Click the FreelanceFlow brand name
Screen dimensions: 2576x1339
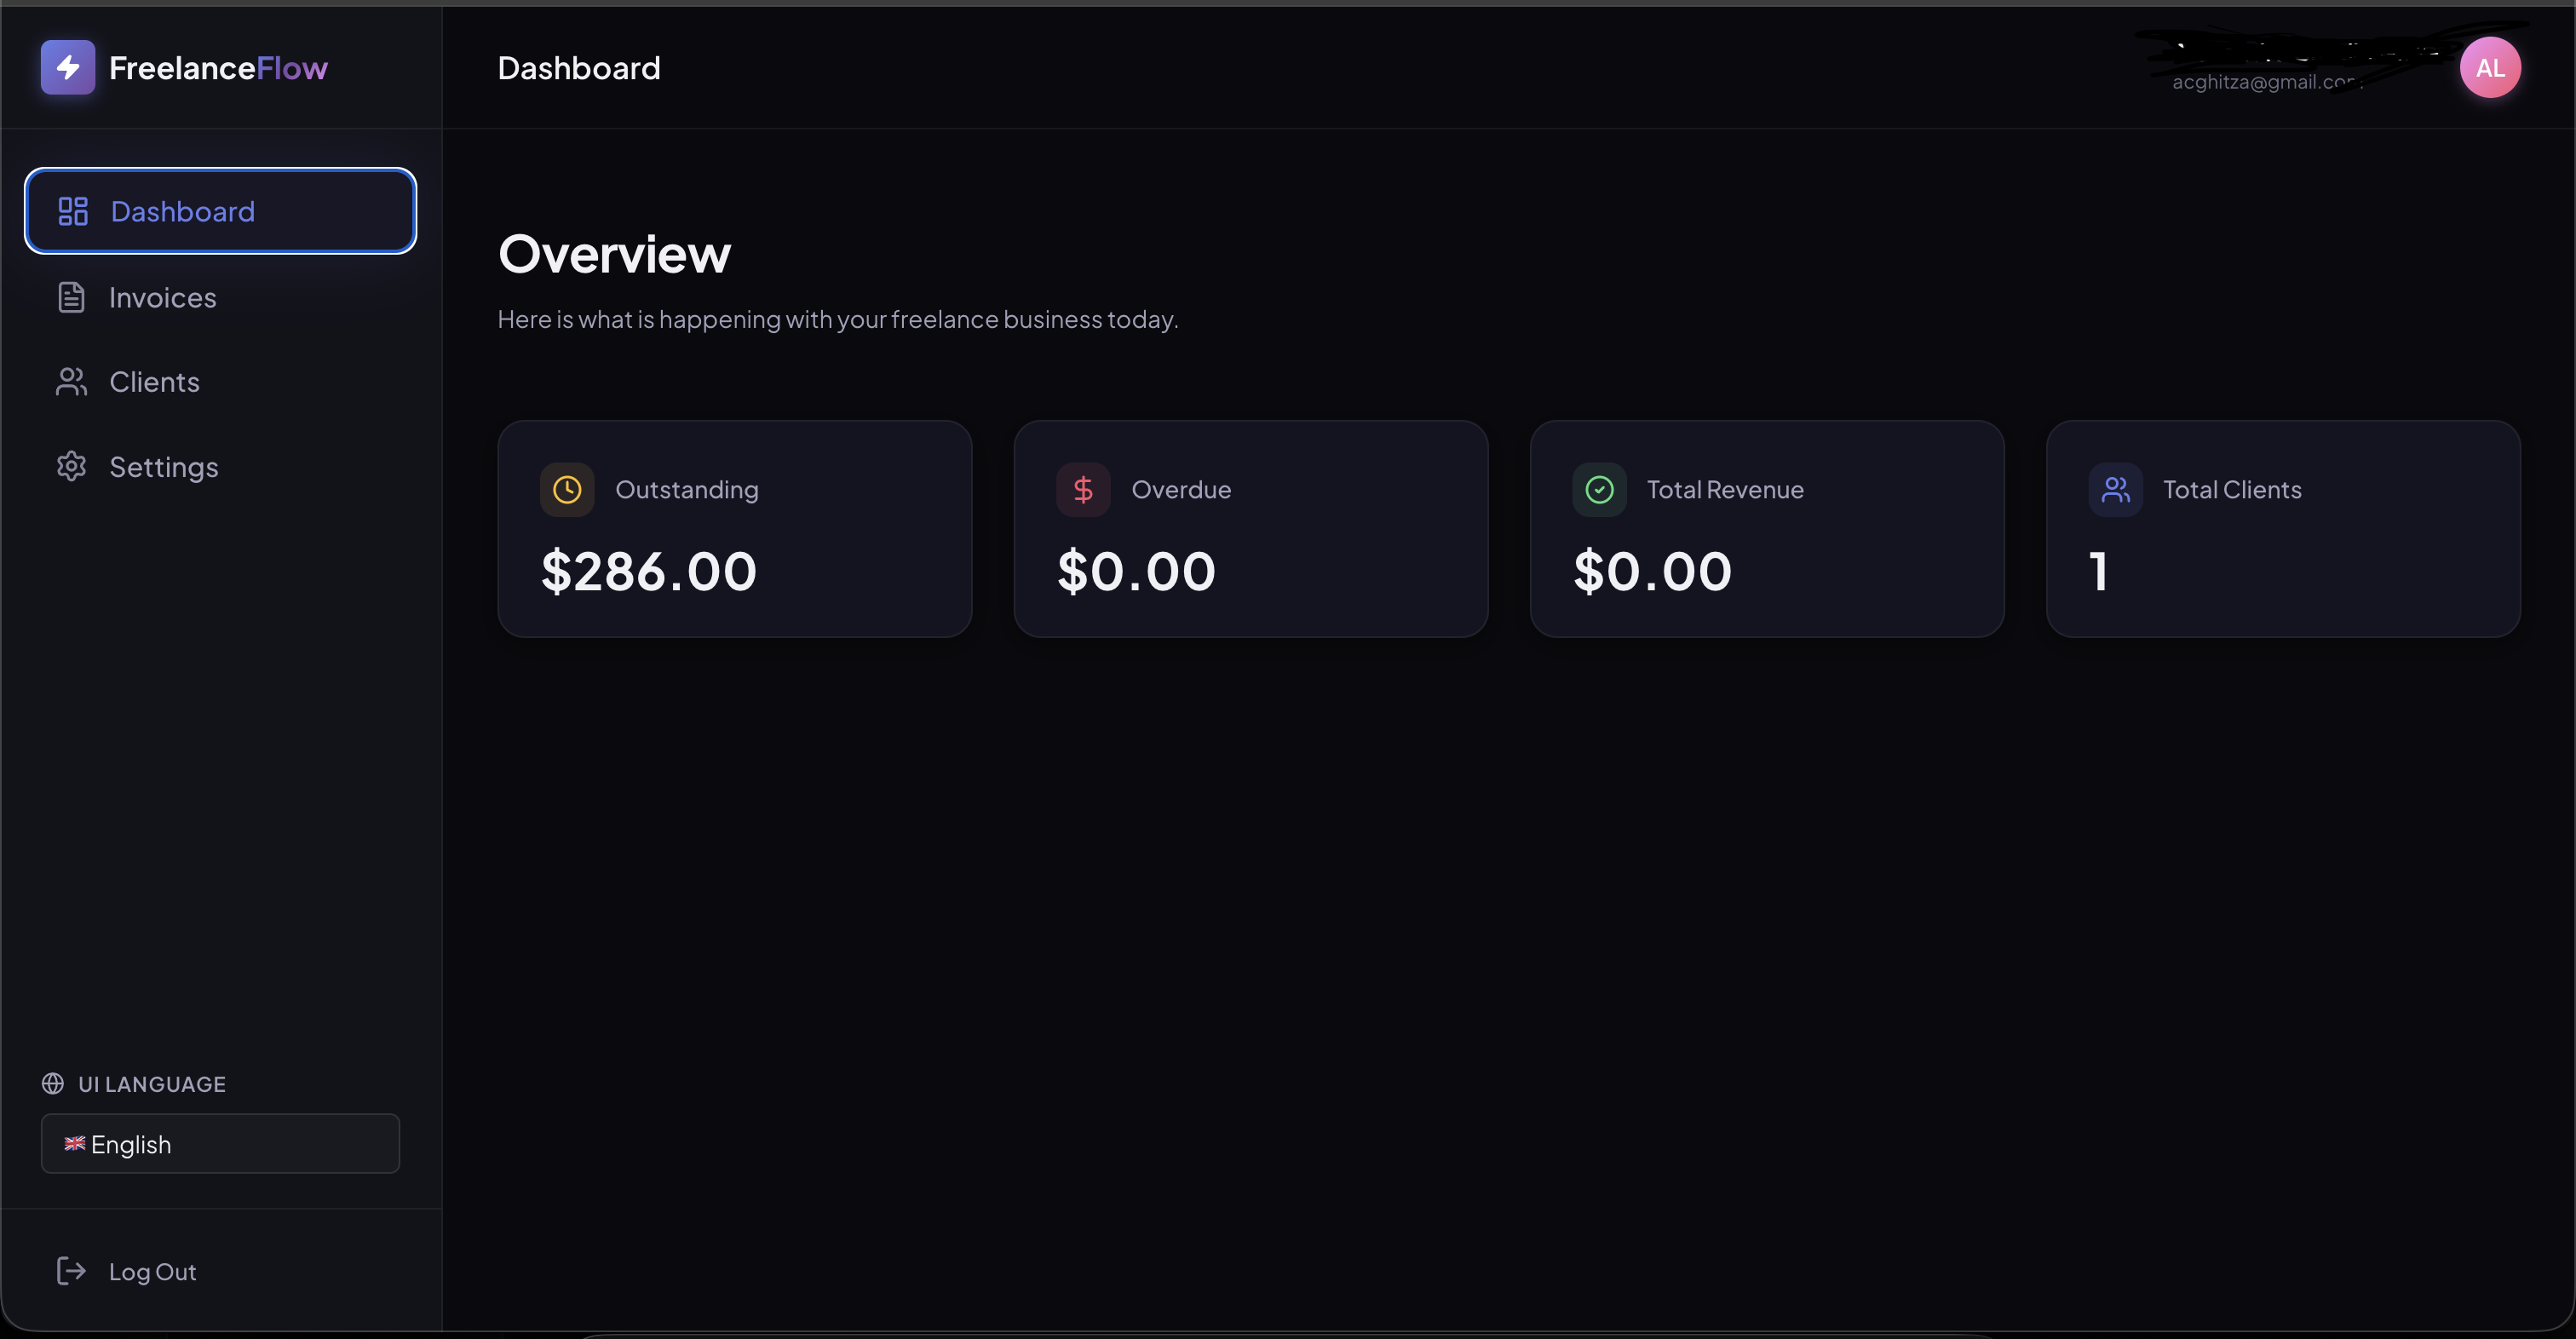tap(218, 68)
